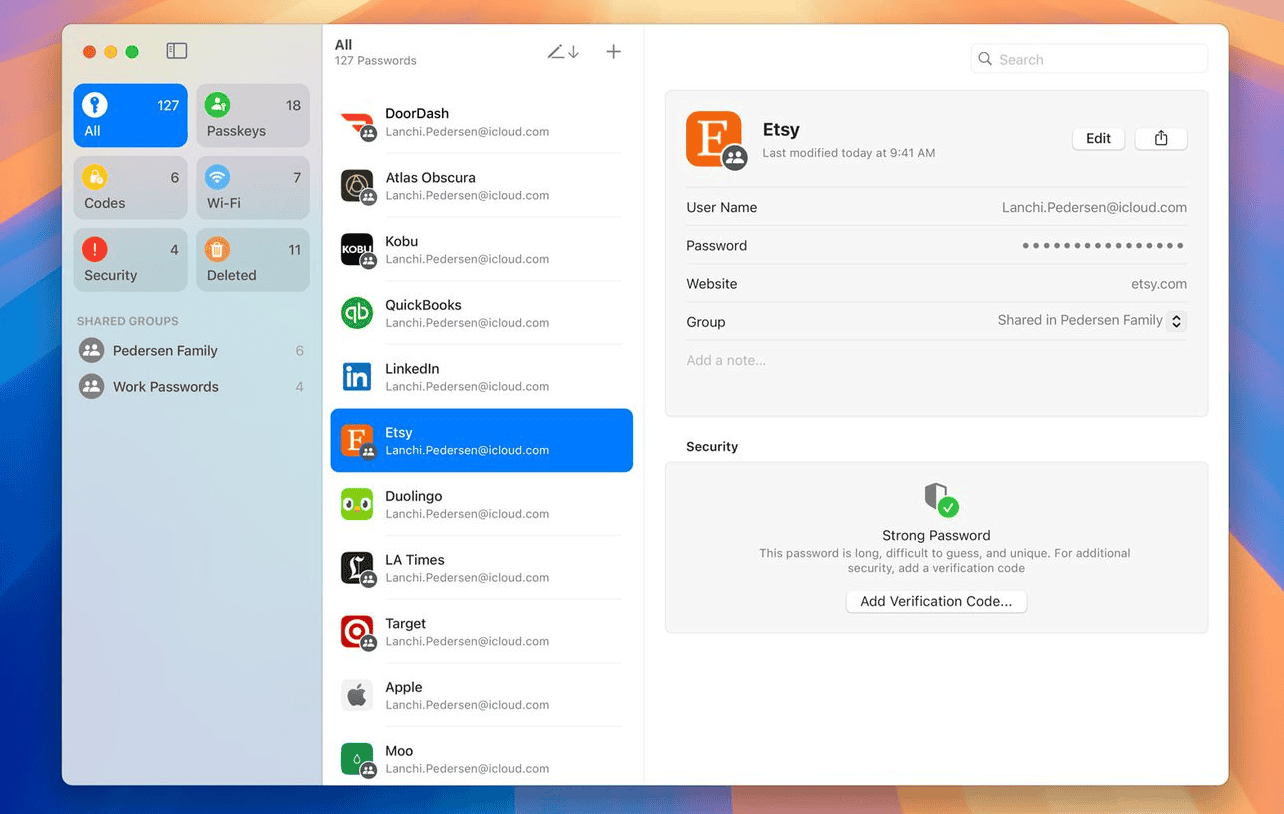Click the LA Times logo icon
Image resolution: width=1284 pixels, height=814 pixels.
[357, 568]
